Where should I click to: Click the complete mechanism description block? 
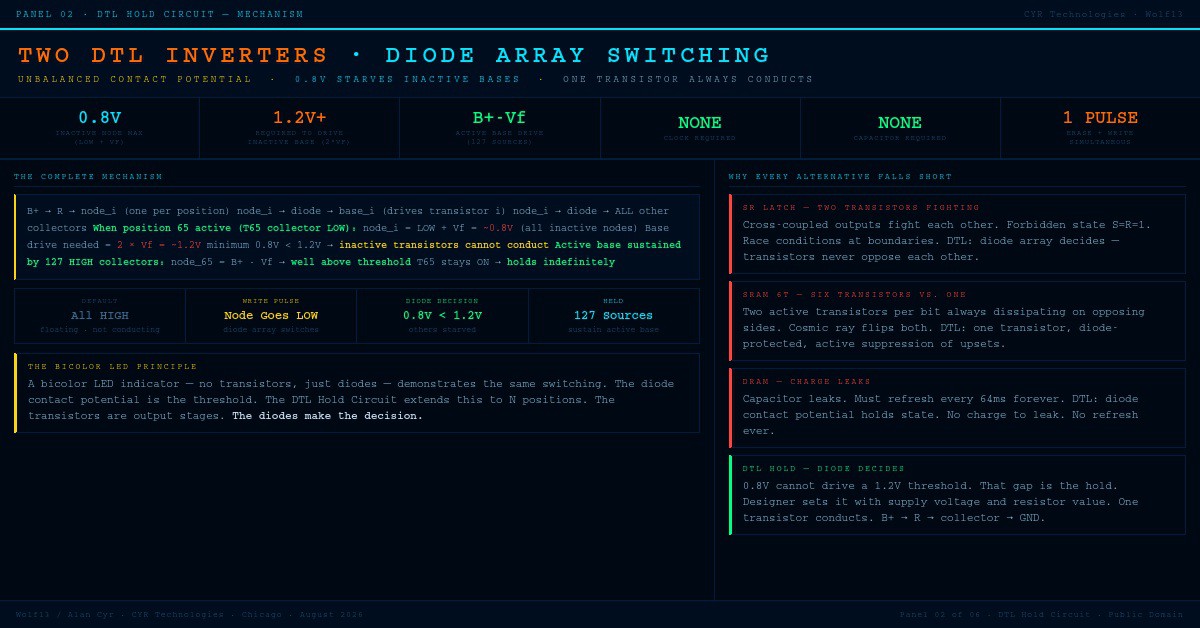357,237
